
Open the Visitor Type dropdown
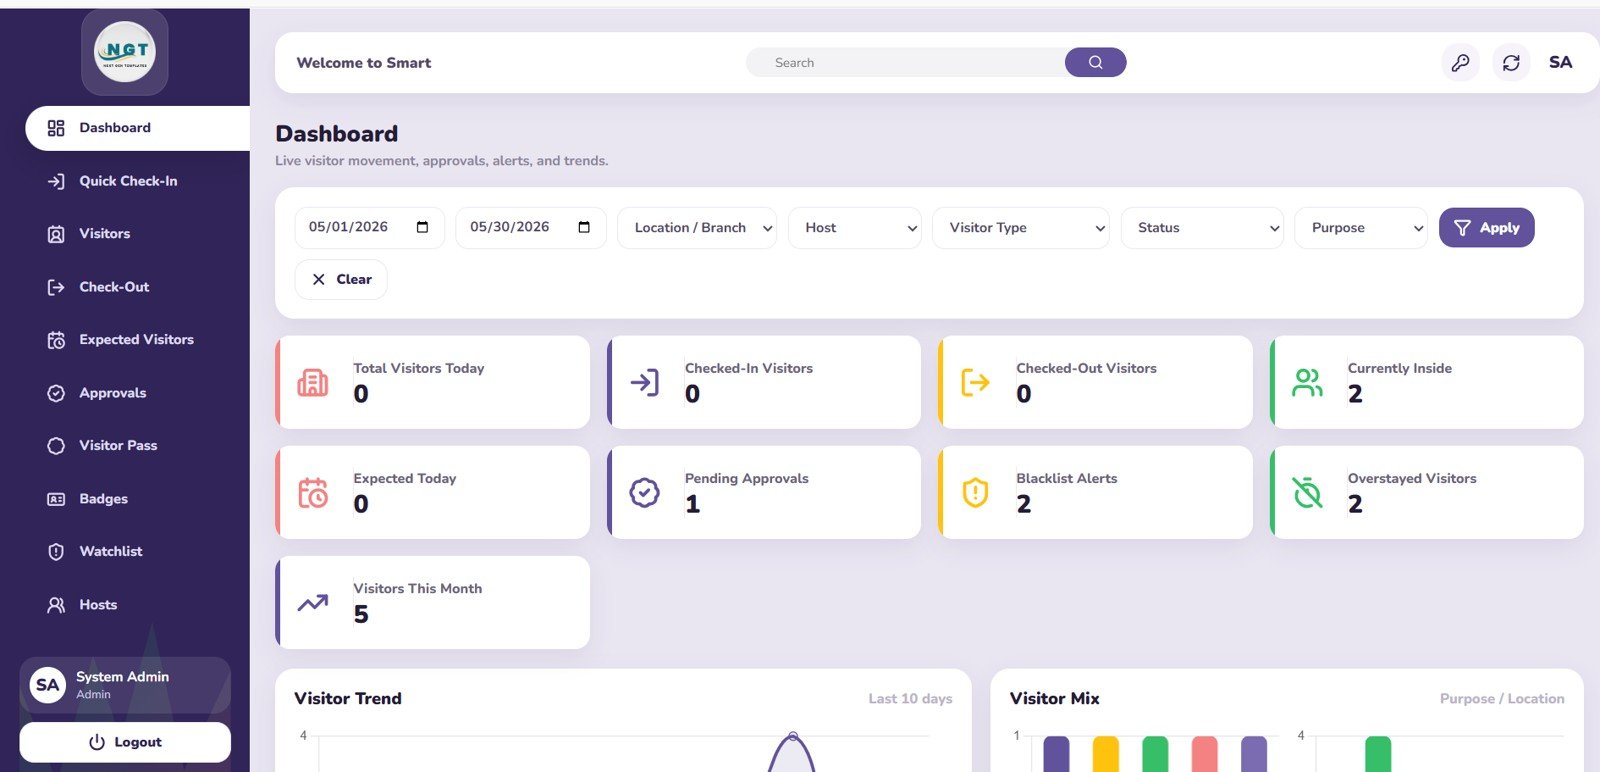pyautogui.click(x=1021, y=228)
